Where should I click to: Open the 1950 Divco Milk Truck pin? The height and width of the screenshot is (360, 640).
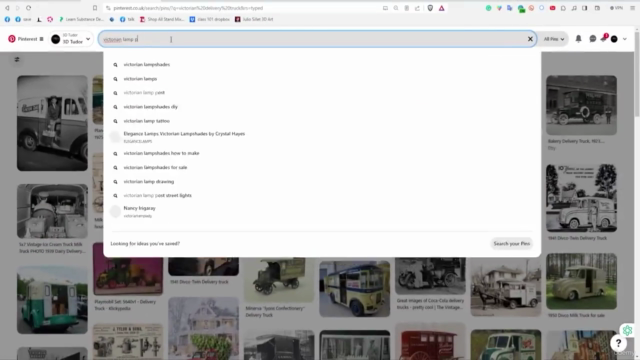click(x=581, y=281)
